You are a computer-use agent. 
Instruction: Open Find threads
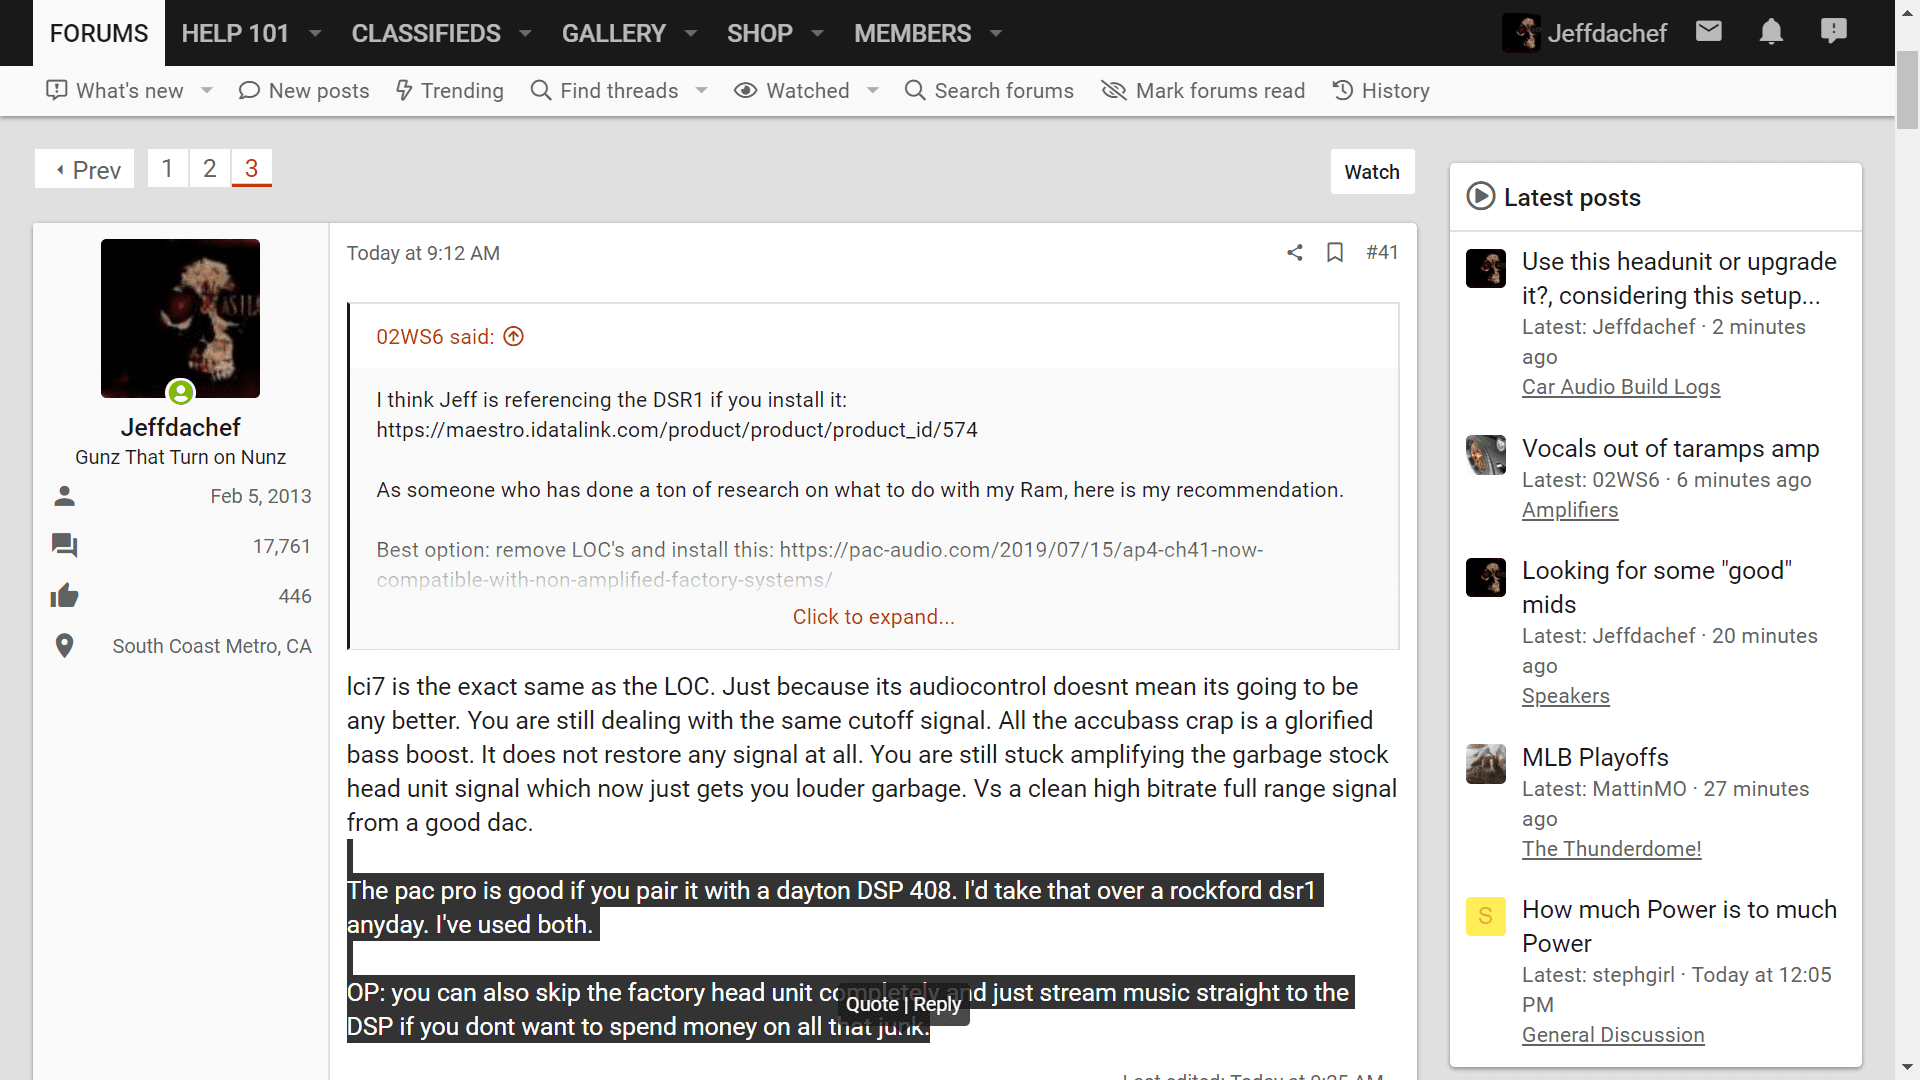pyautogui.click(x=604, y=90)
